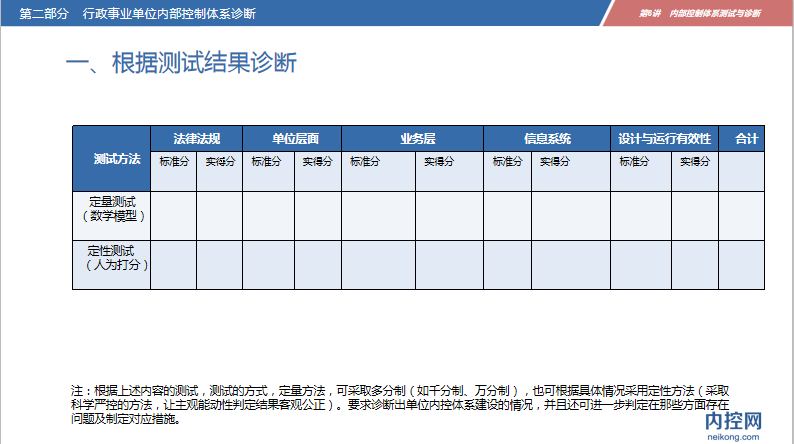Screen dimensions: 794x444
Task: Click the 合计 cell in 定量测试 row
Action: point(741,216)
